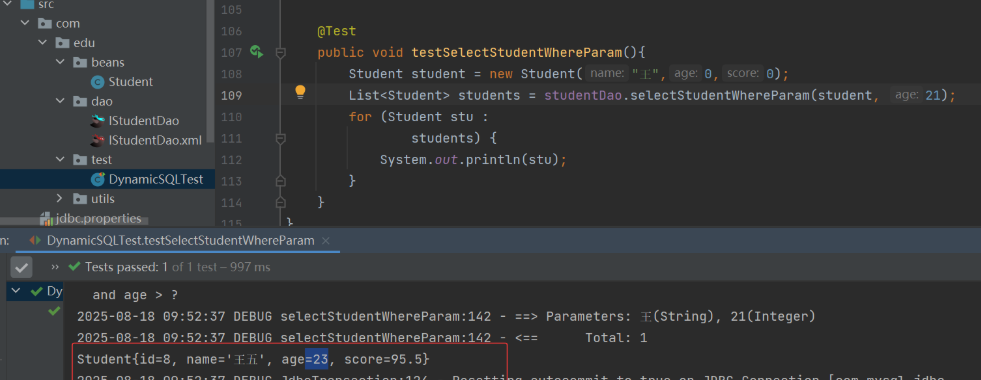Run the test from the line 107 gutter icon
Viewport: 981px width, 380px height.
256,52
